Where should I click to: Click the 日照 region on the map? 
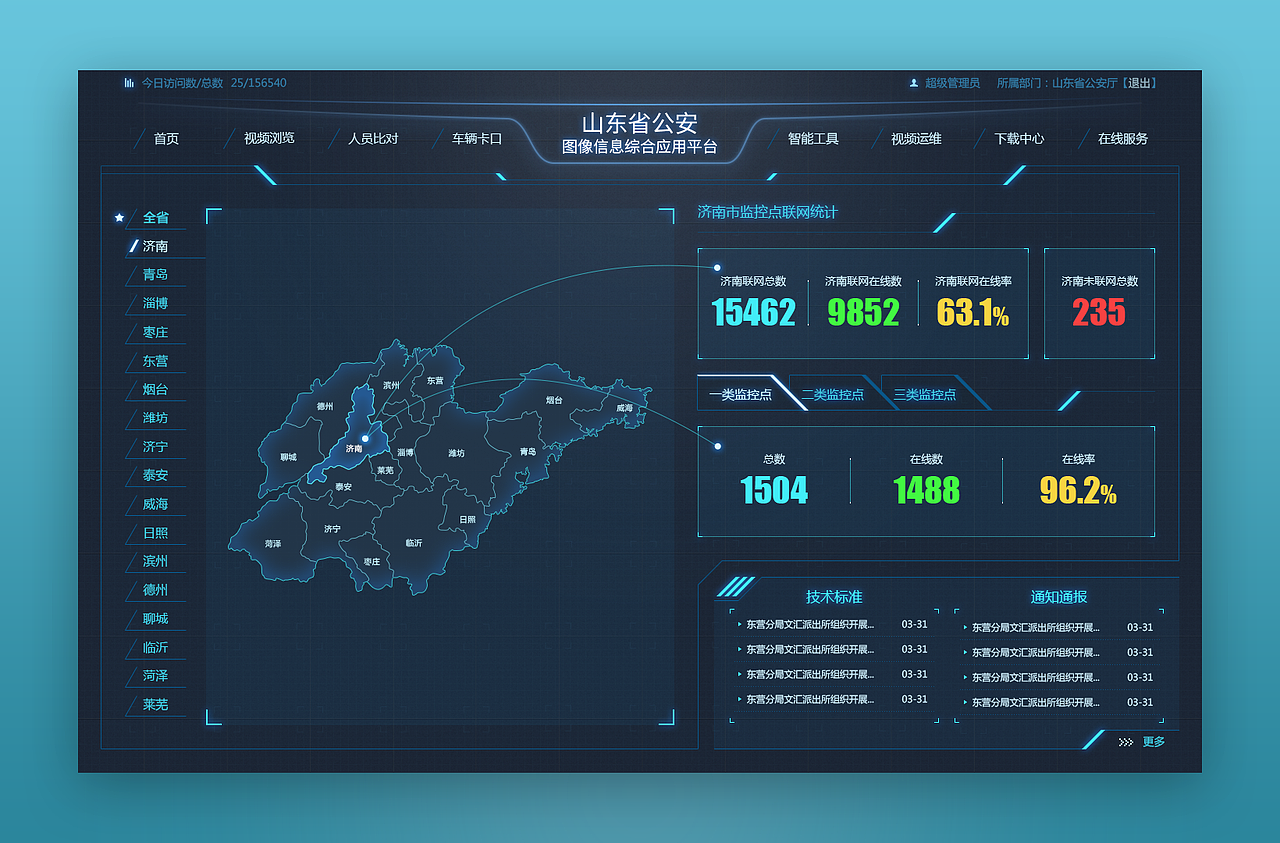click(467, 520)
